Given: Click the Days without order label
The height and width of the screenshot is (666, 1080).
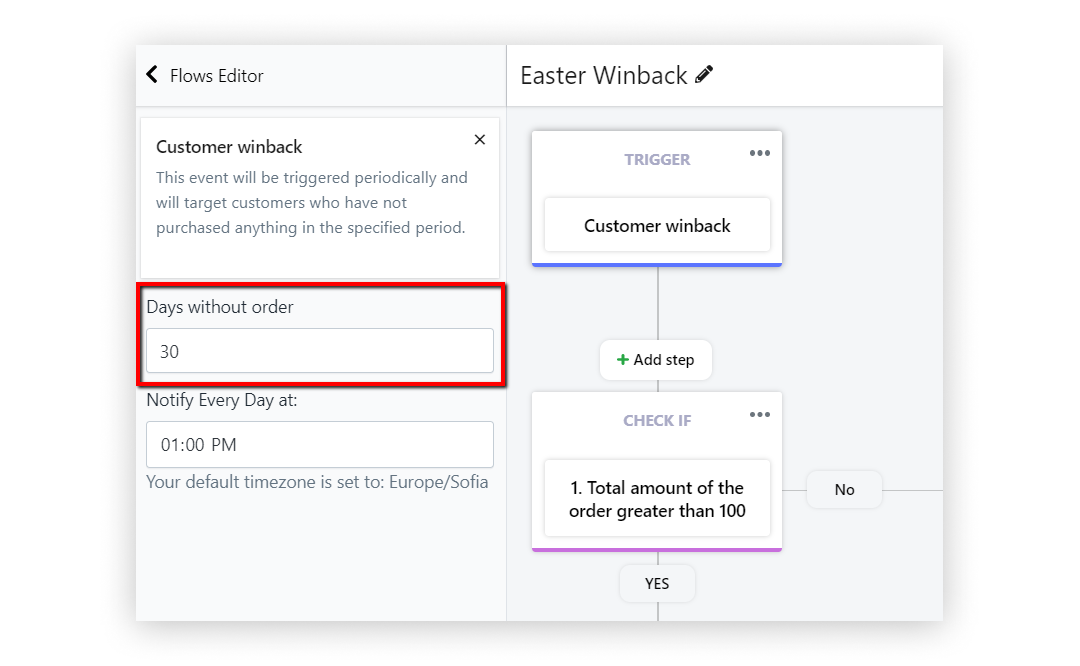Looking at the screenshot, I should [220, 307].
